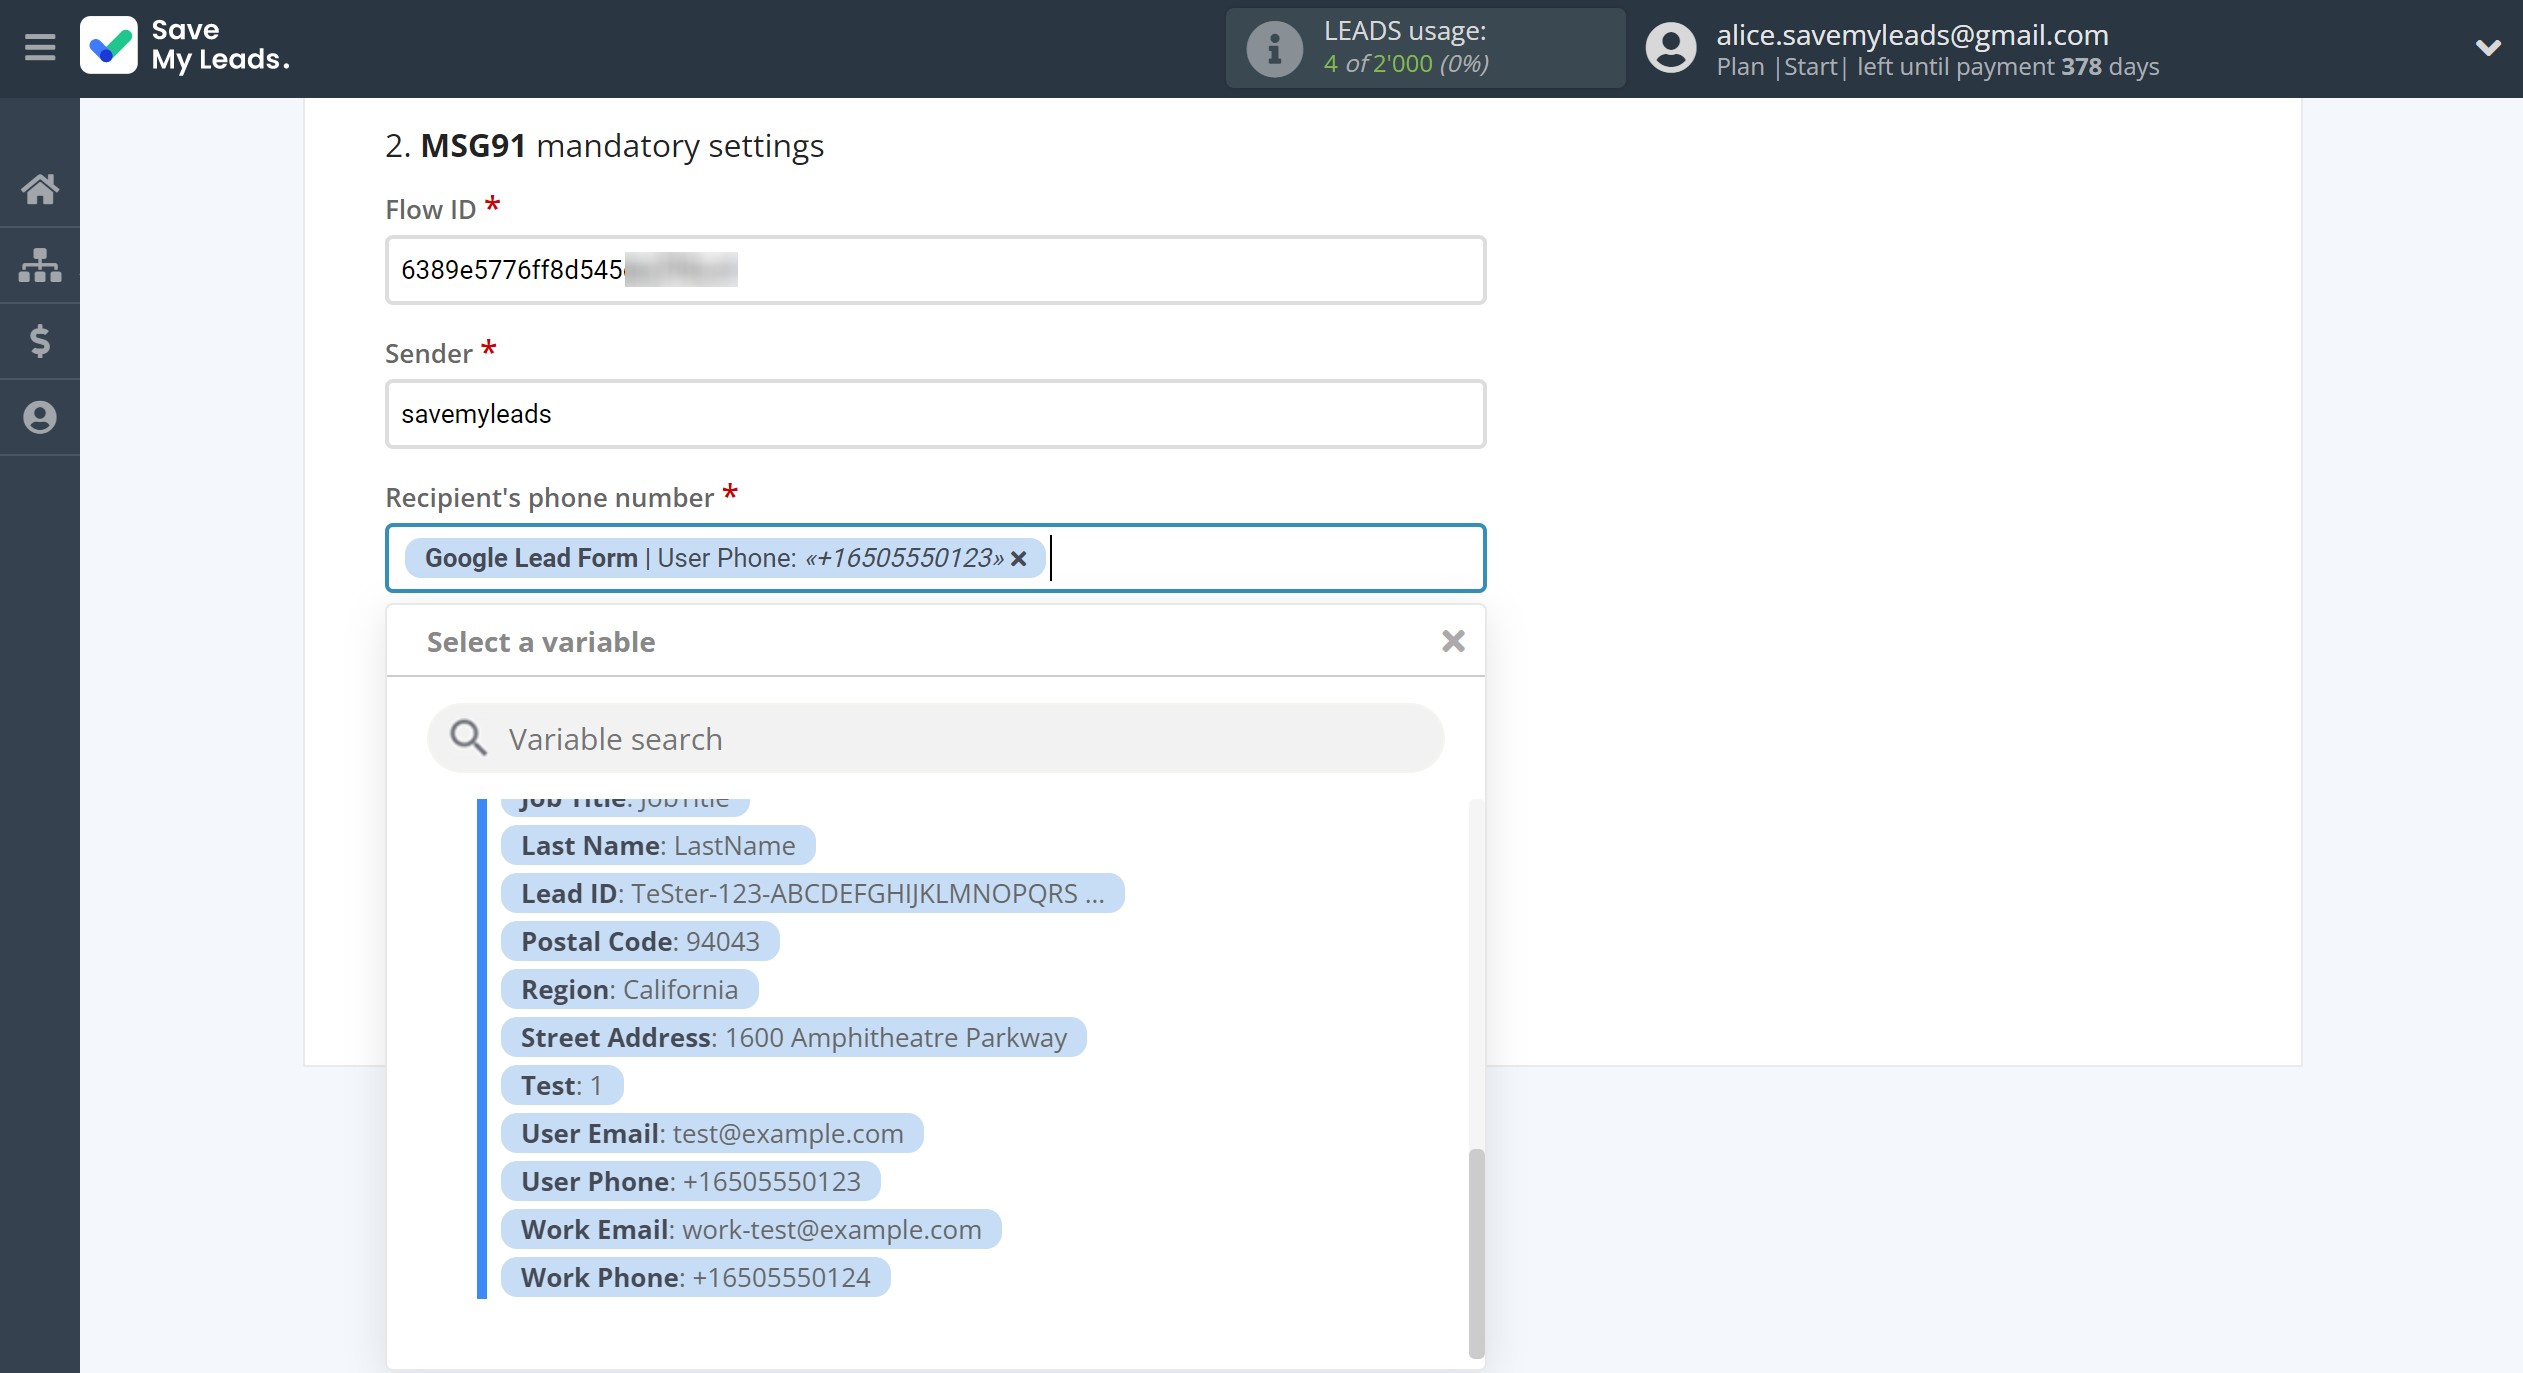Select the User Phone variable

point(690,1181)
